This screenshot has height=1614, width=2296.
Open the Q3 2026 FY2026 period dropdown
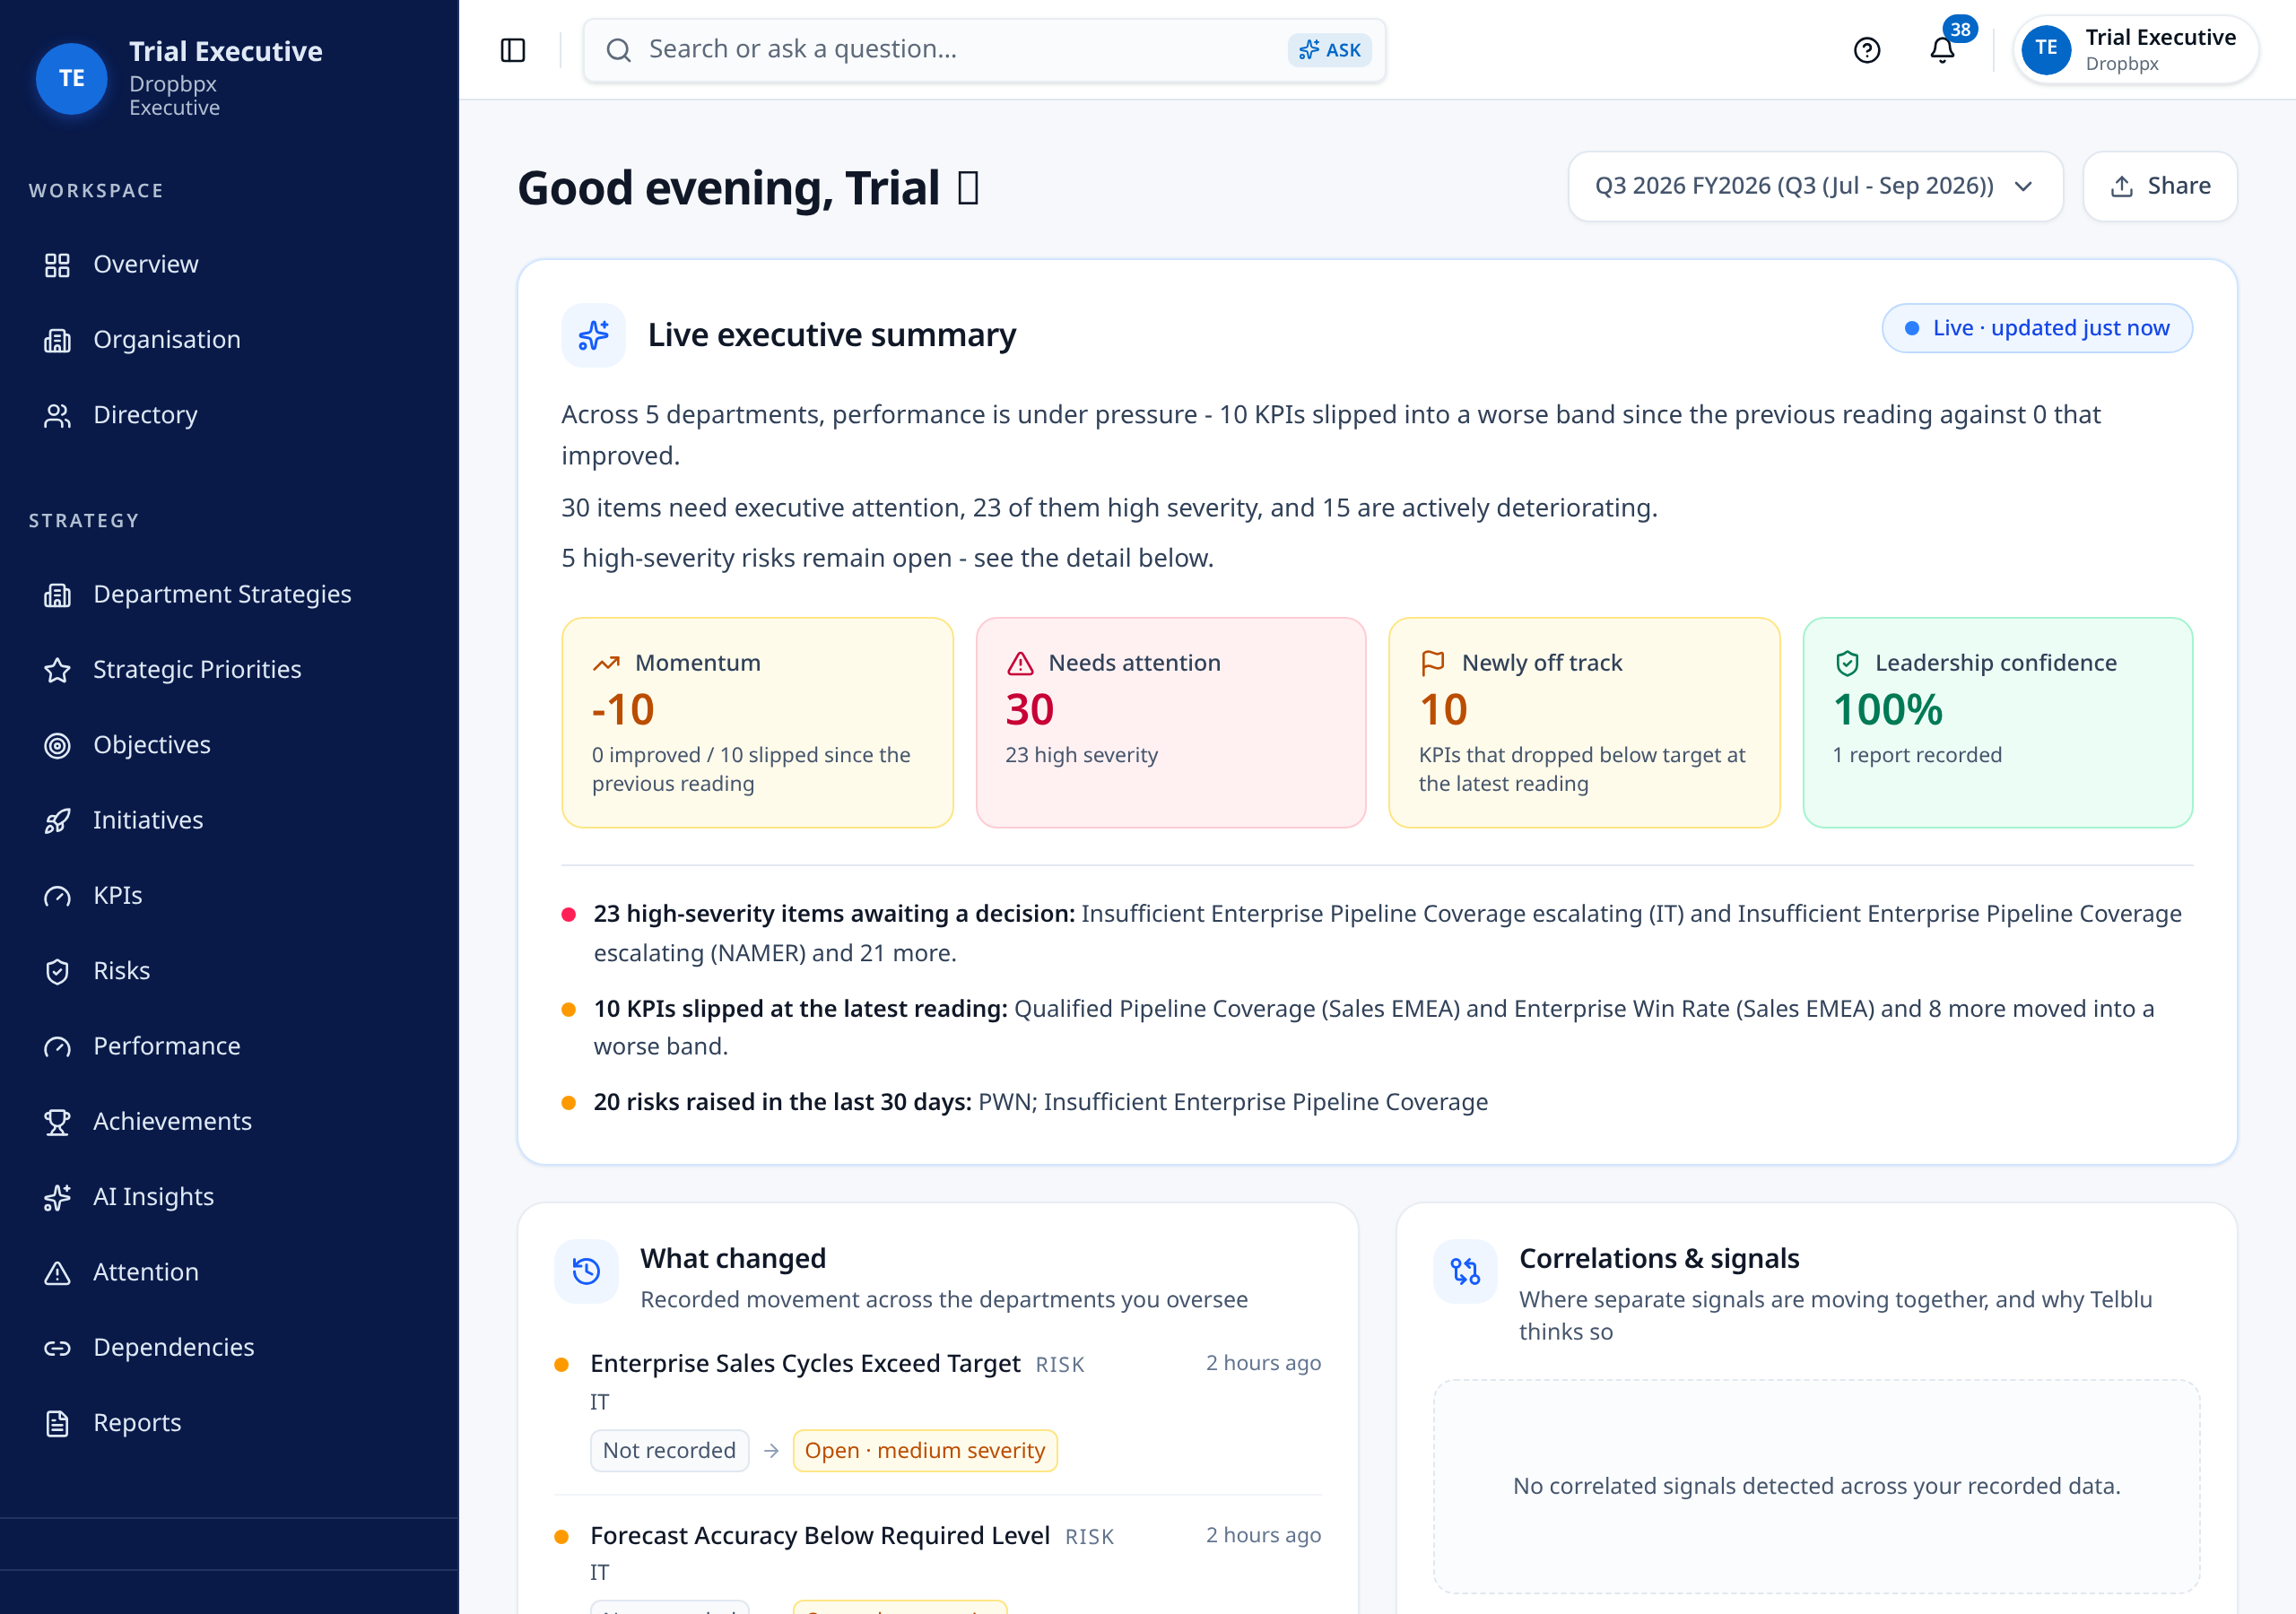(1815, 186)
